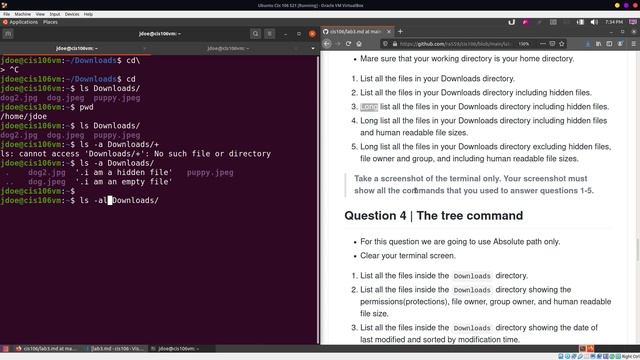Open new terminal tab icon

[x=8, y=34]
